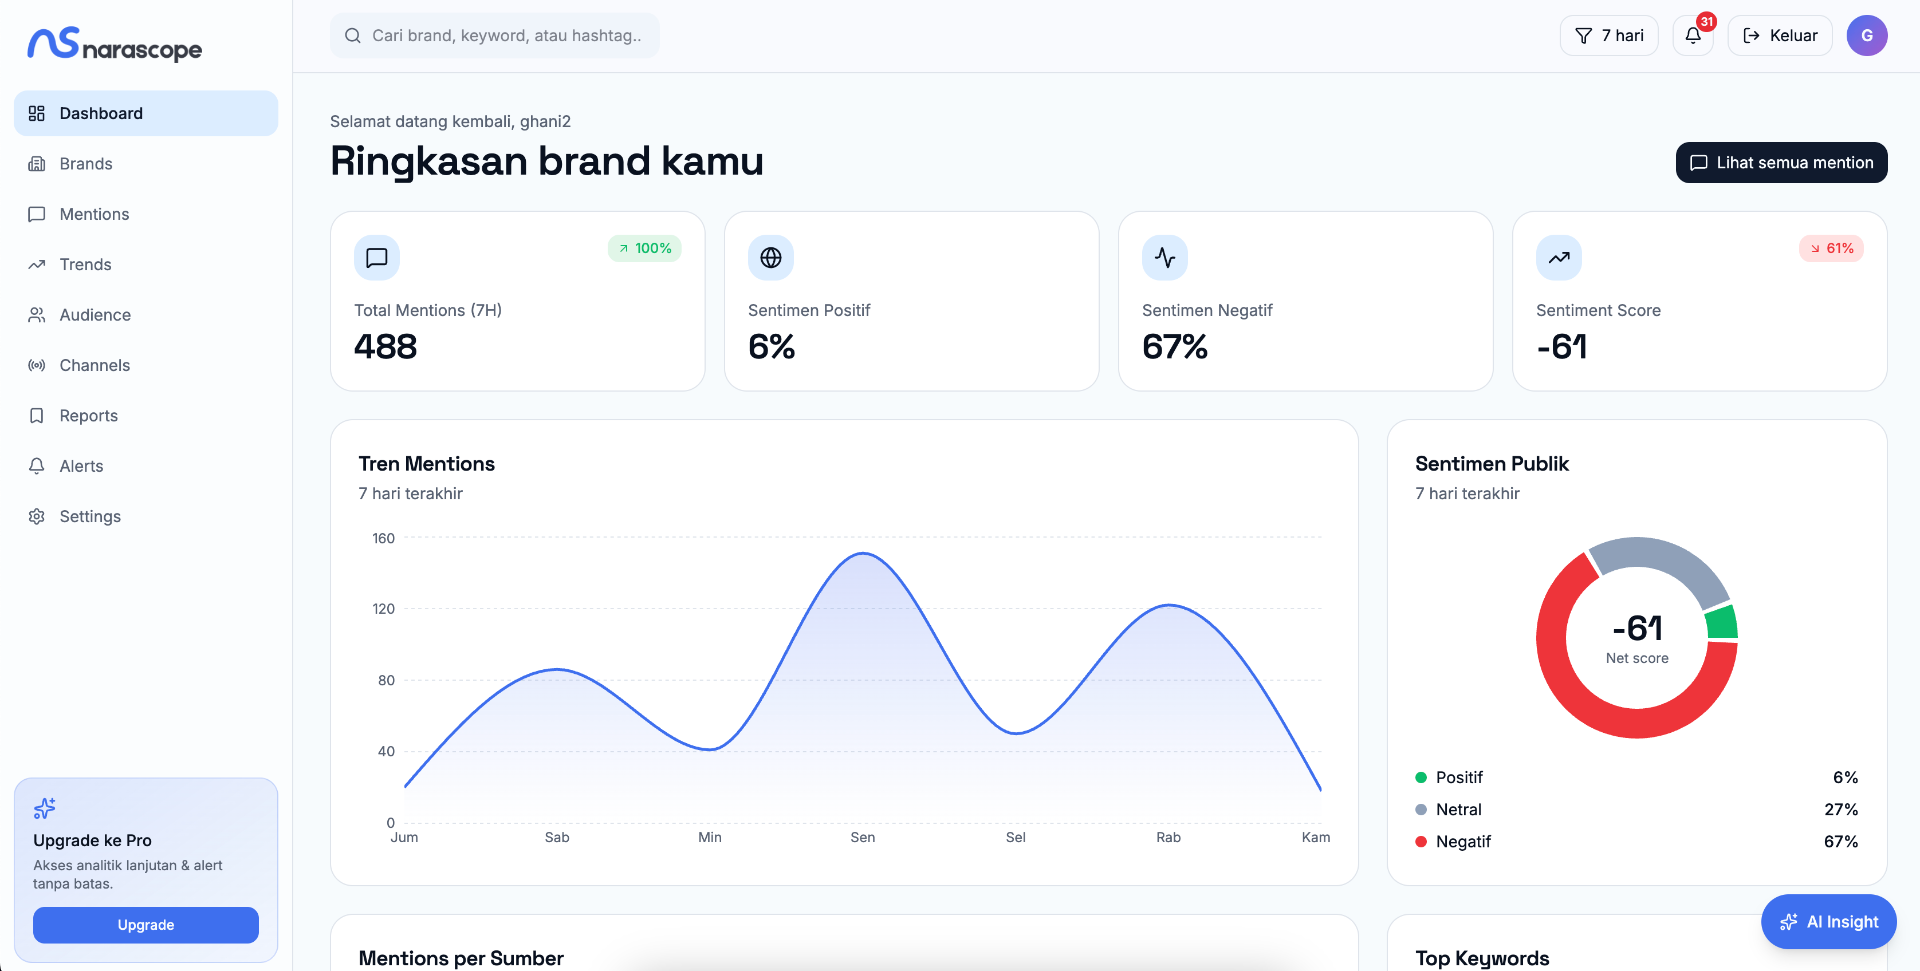Viewport: 1920px width, 971px height.
Task: Click the Mentions per Sumber heading
Action: tap(461, 958)
